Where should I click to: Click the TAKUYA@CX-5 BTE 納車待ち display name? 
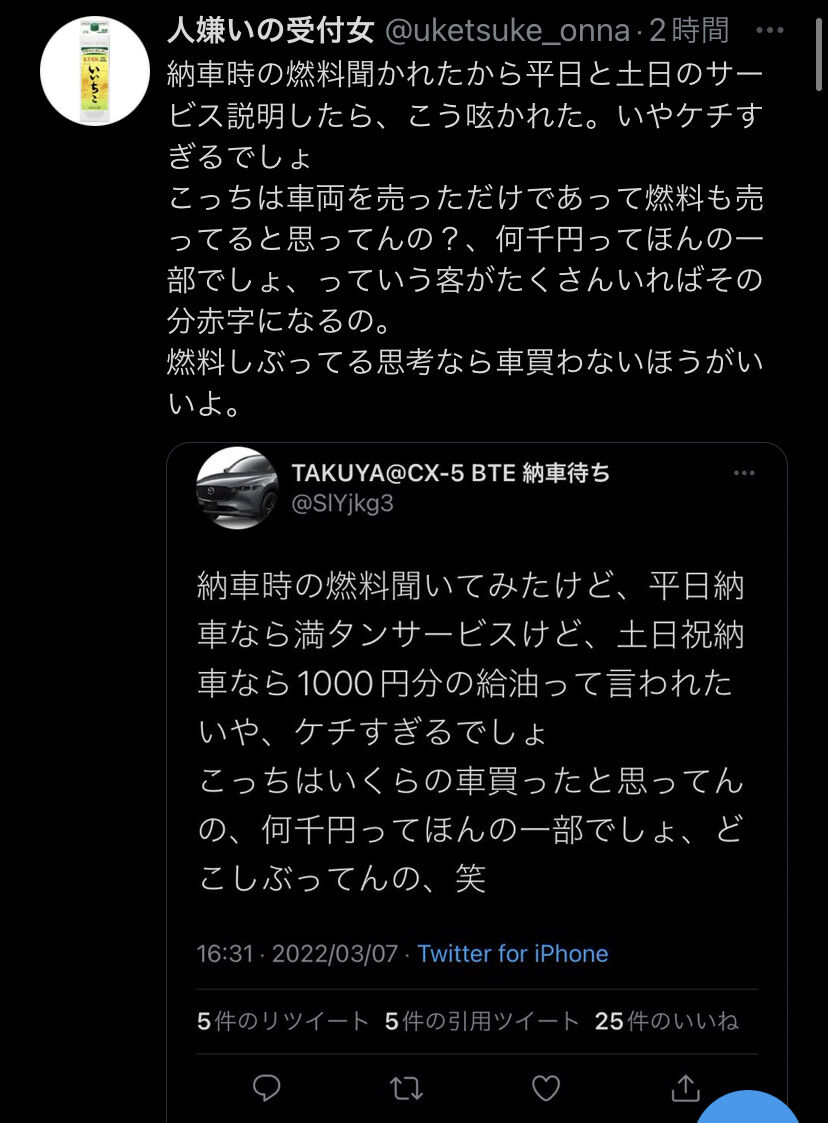(x=451, y=473)
